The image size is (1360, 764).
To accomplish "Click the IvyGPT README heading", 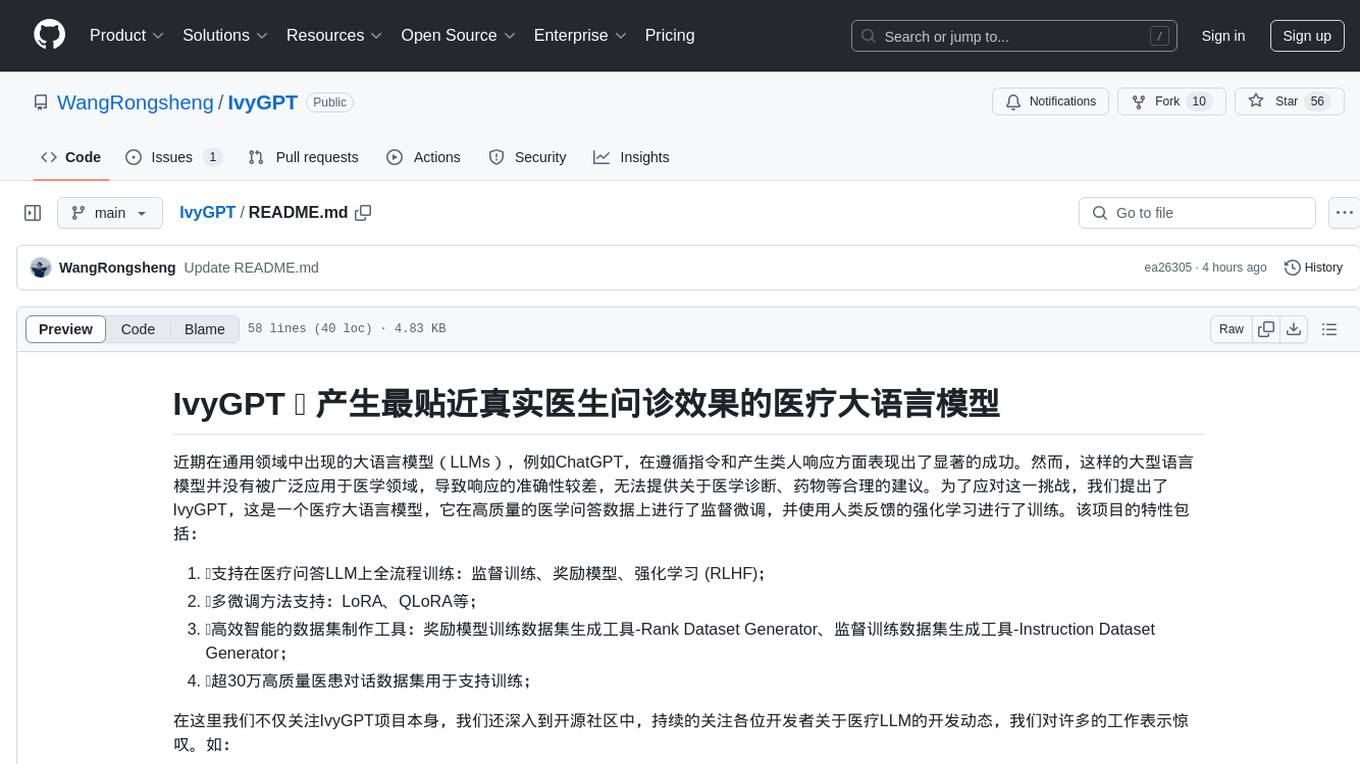I will [x=586, y=403].
